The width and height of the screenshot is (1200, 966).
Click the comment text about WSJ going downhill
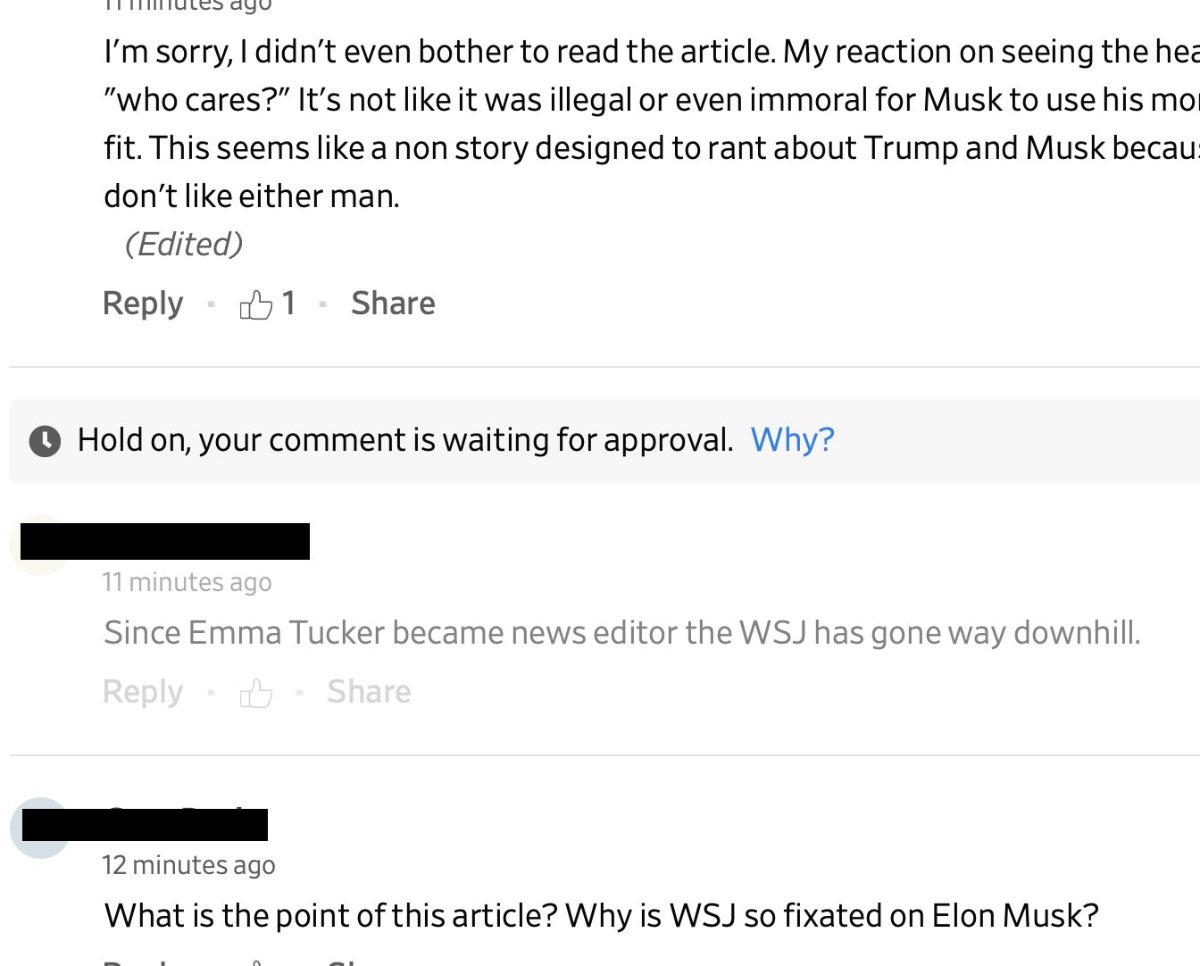pos(621,633)
